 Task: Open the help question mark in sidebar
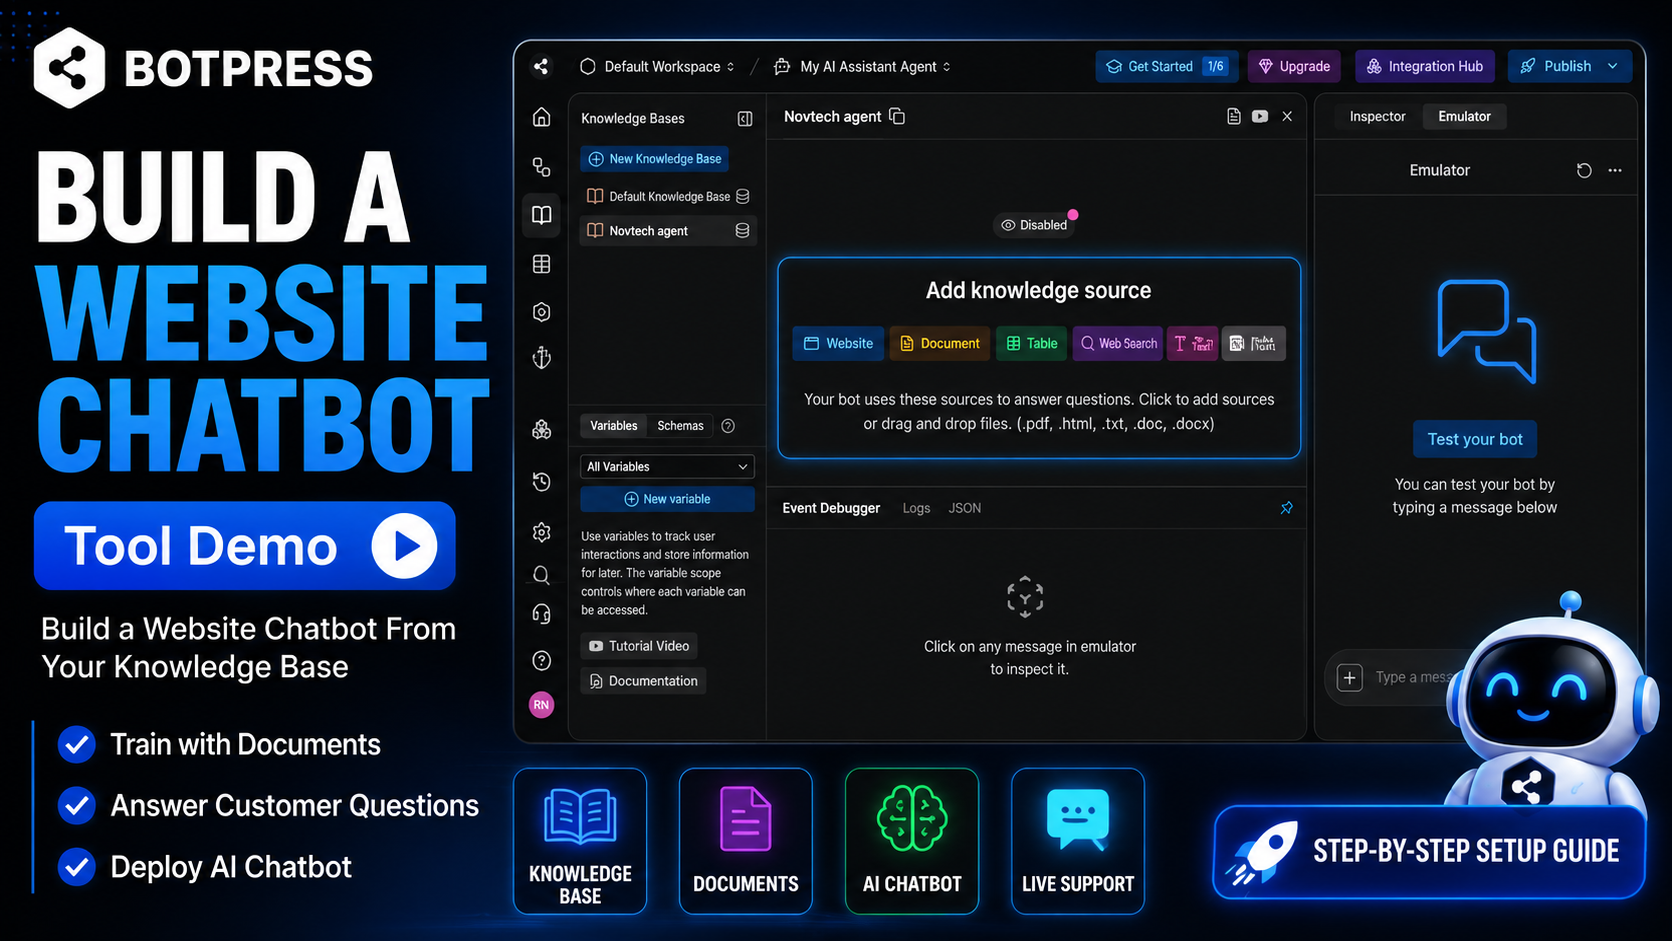(541, 661)
